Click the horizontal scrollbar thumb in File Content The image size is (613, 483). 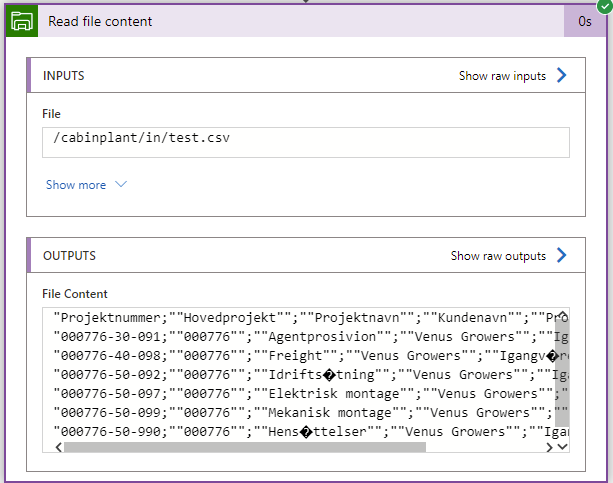[245, 447]
